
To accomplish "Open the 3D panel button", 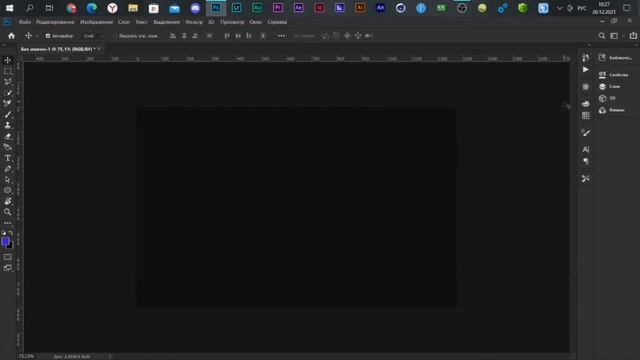I will (x=607, y=98).
